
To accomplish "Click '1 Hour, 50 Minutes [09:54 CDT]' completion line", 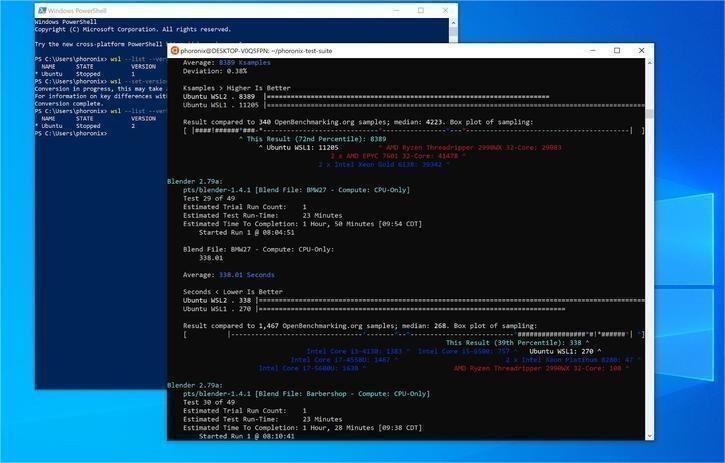I will [302, 224].
